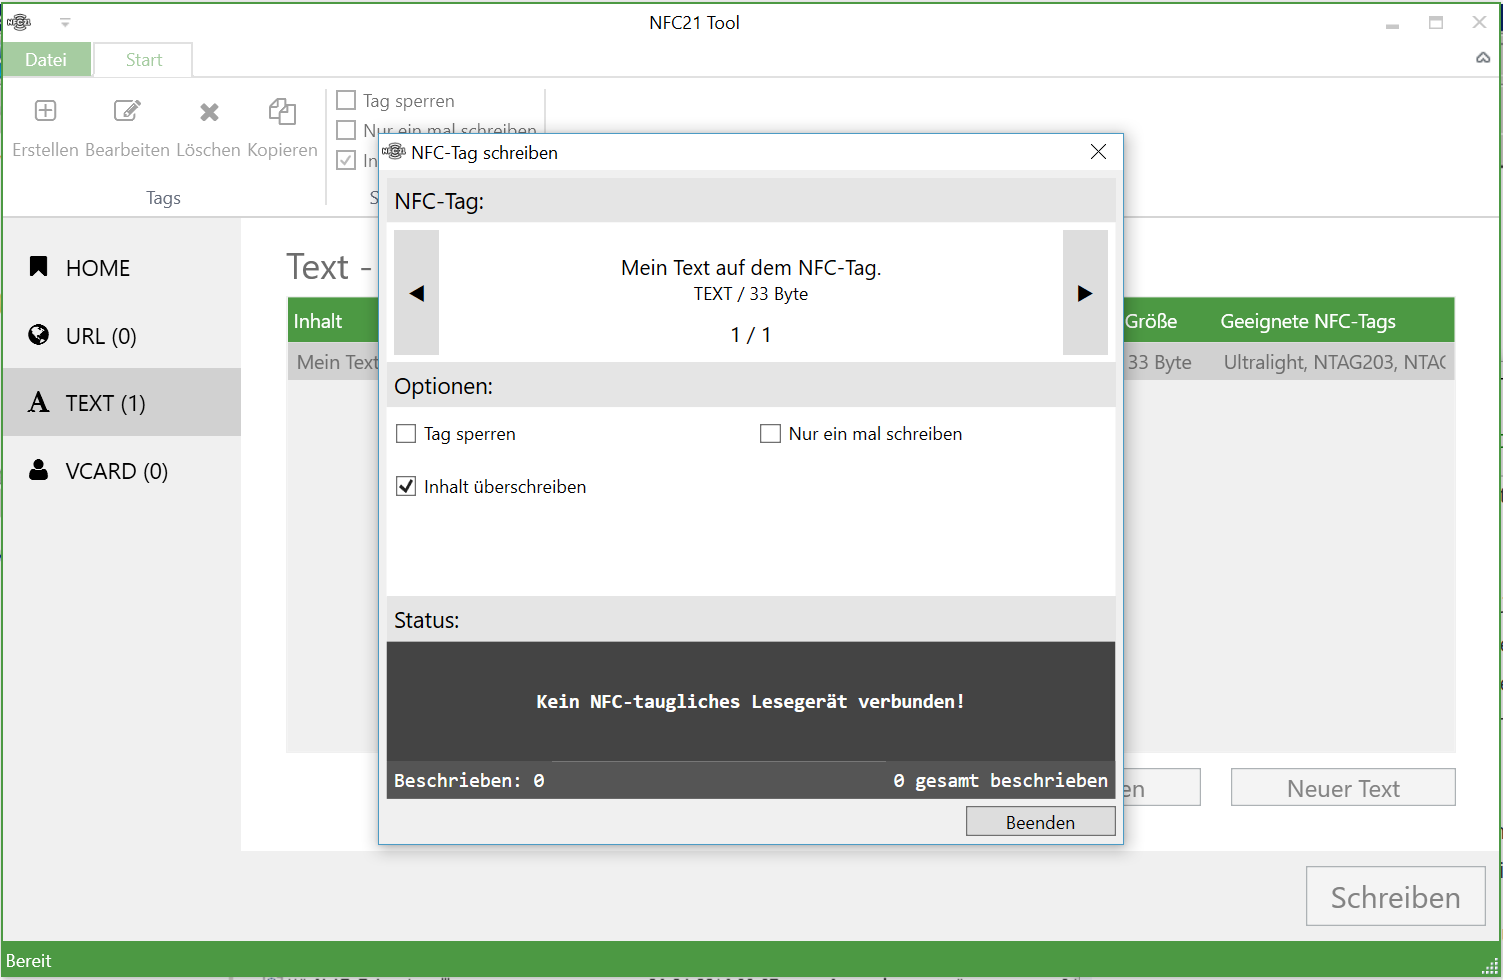Click the Geeignete NFC-Tags column header
Image resolution: width=1503 pixels, height=980 pixels.
pyautogui.click(x=1308, y=321)
